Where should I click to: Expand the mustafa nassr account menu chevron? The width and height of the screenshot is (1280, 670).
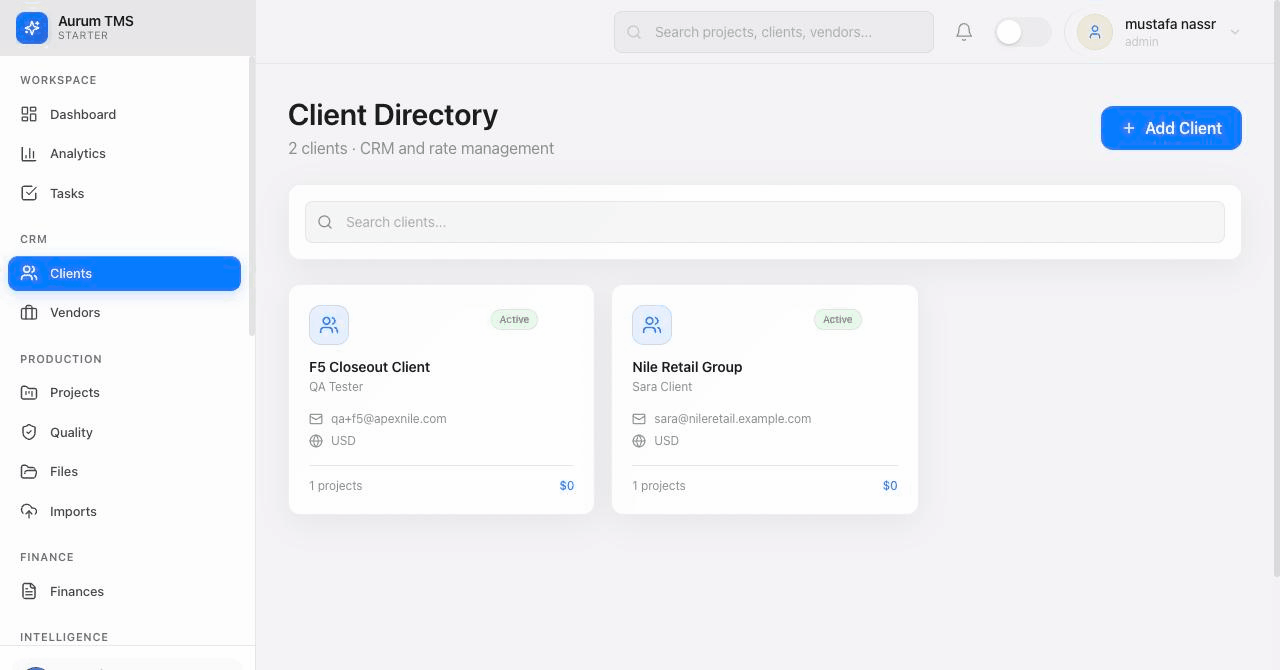[x=1235, y=32]
